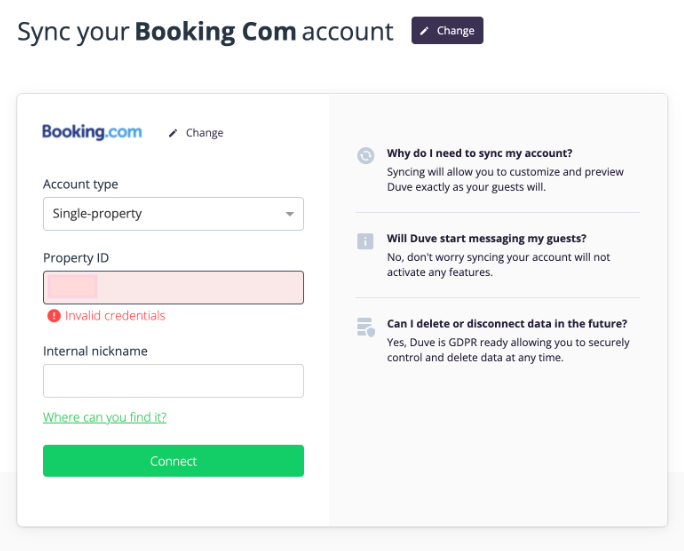684x551 pixels.
Task: Click the Internal nickname text field
Action: point(173,381)
